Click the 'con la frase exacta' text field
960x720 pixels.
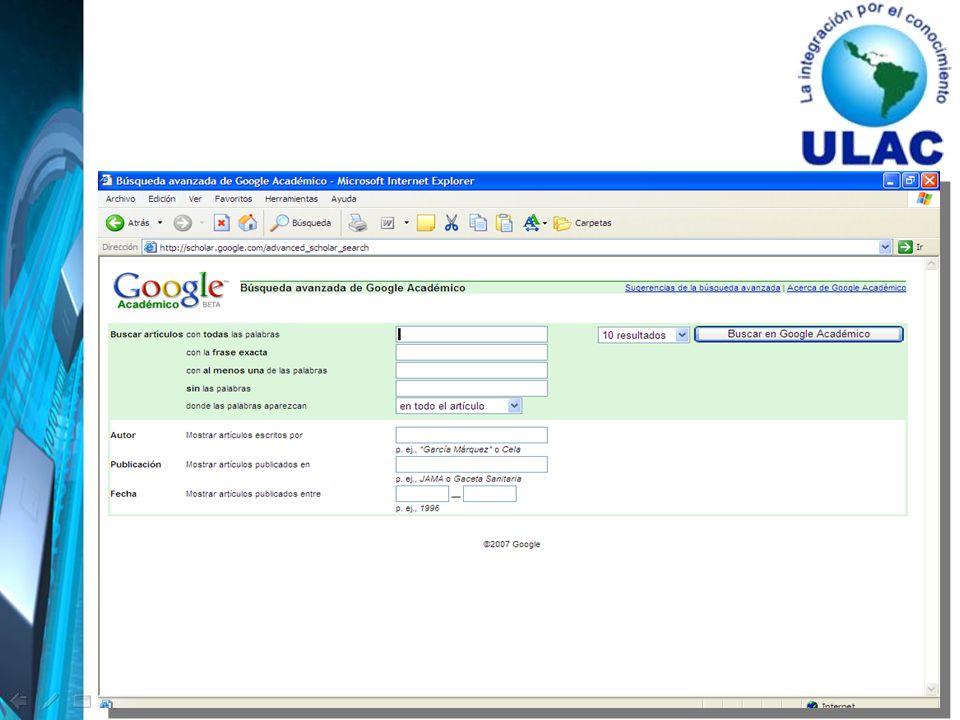[x=471, y=352]
